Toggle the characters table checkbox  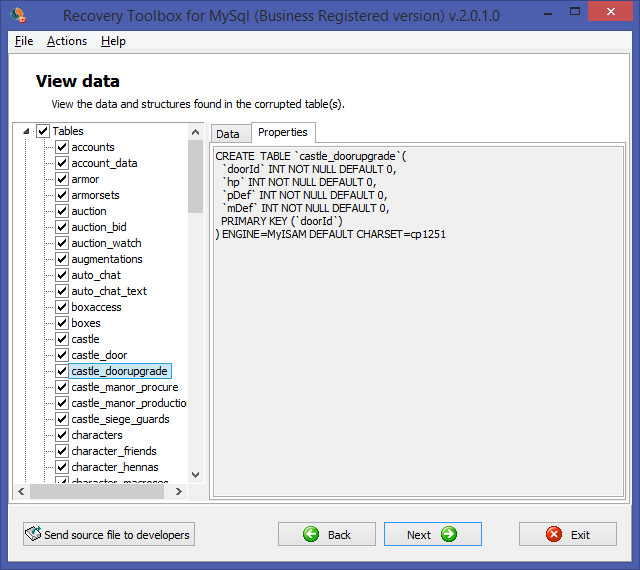click(62, 435)
